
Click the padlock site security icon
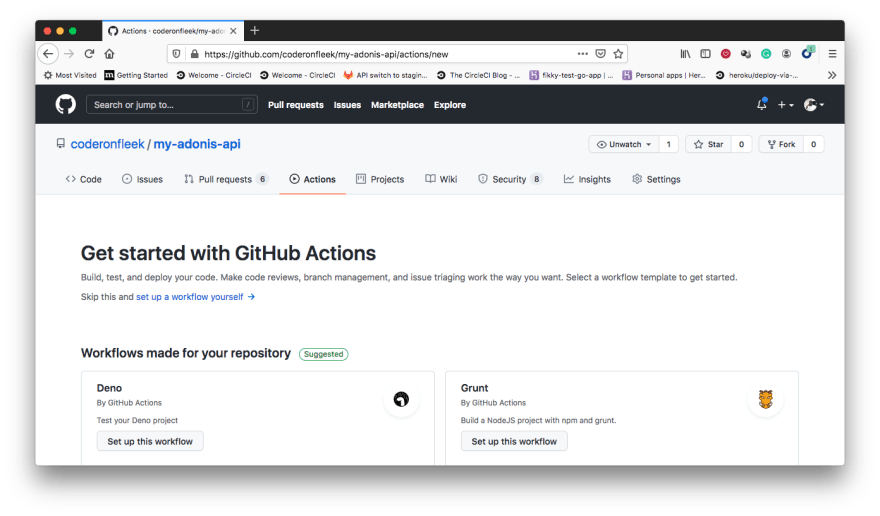pyautogui.click(x=194, y=54)
